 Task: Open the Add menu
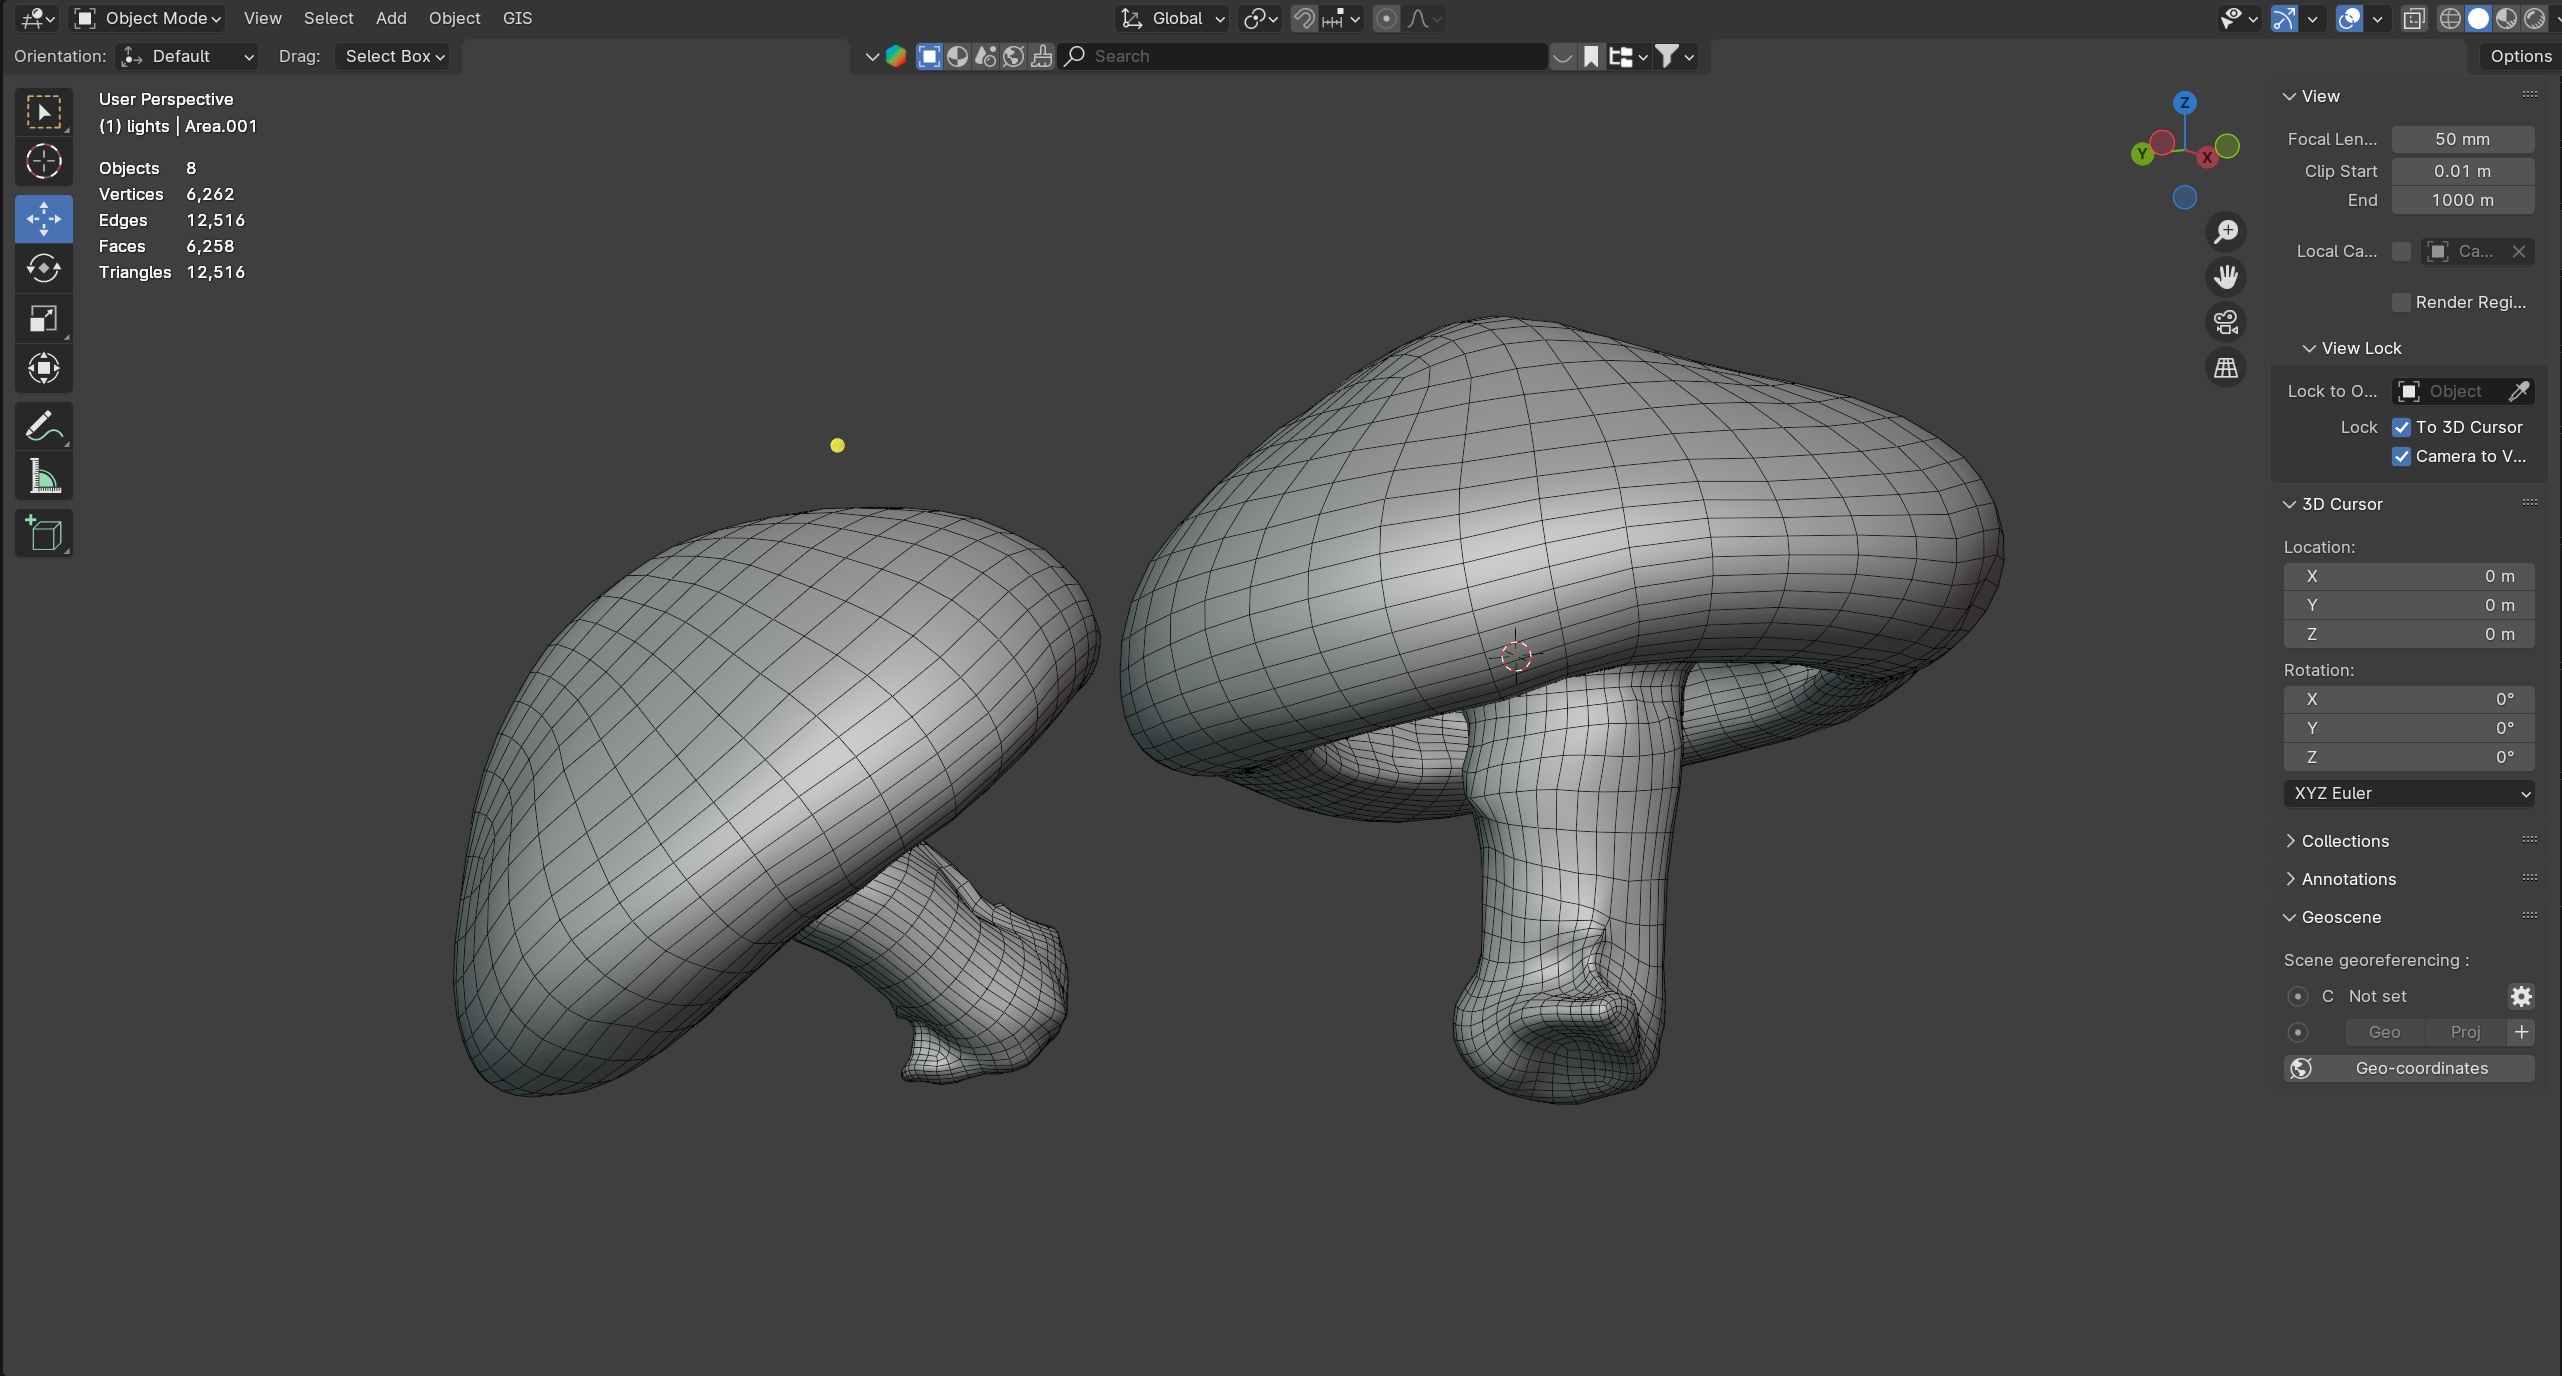click(391, 18)
